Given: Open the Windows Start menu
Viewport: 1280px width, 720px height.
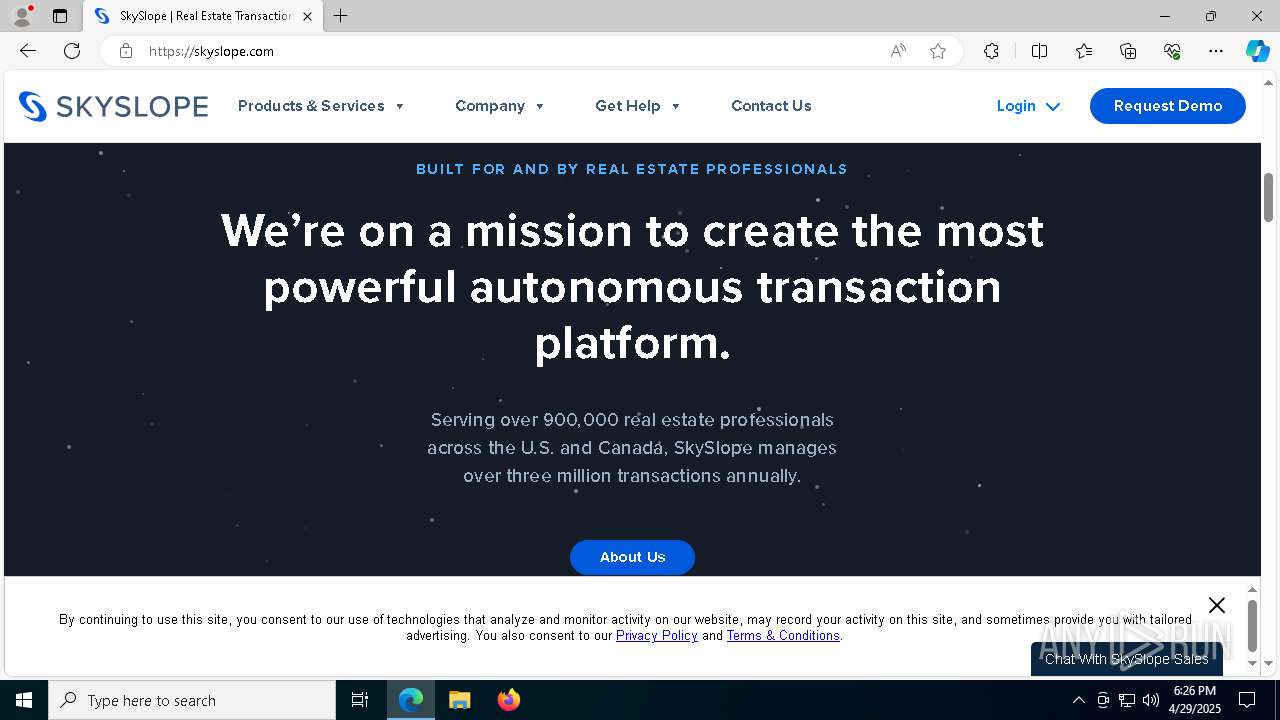Looking at the screenshot, I should pos(24,700).
